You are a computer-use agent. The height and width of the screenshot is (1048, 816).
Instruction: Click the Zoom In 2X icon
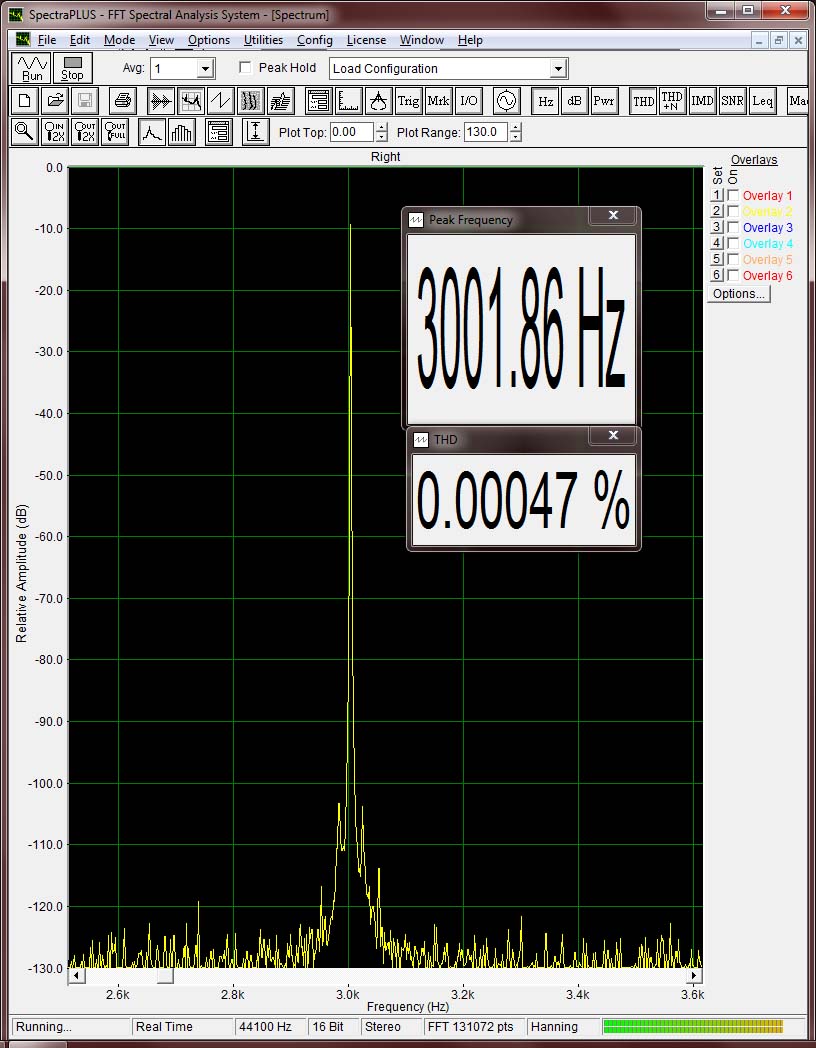(x=55, y=132)
